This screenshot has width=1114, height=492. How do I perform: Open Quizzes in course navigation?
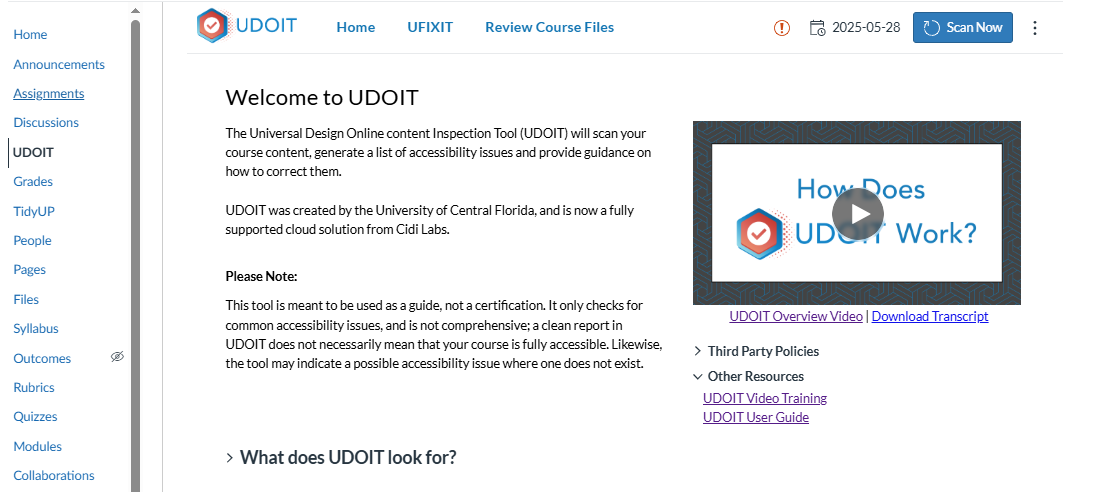(35, 417)
